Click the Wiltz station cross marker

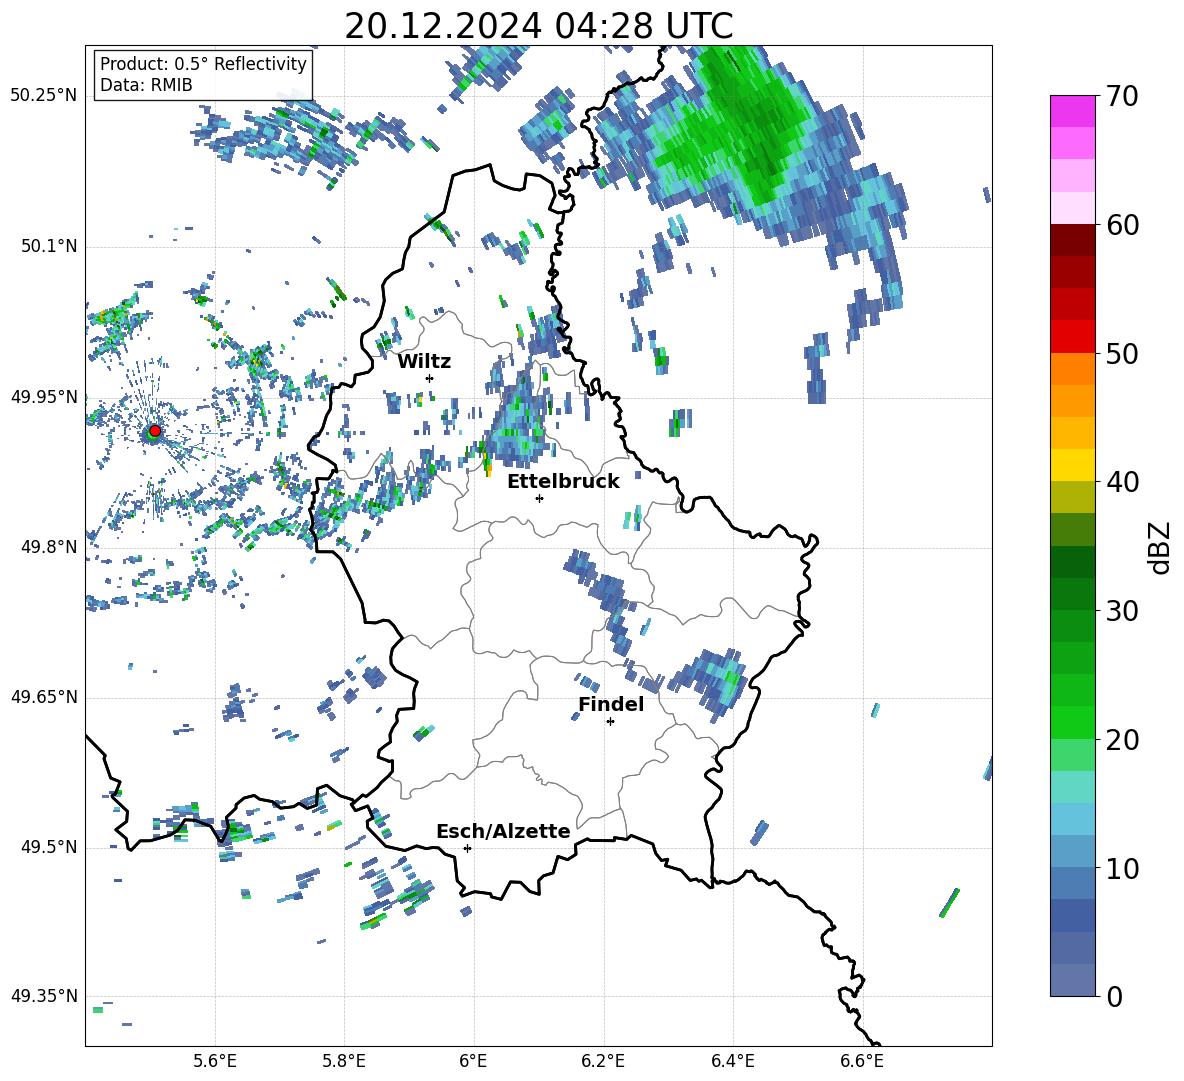[x=430, y=378]
